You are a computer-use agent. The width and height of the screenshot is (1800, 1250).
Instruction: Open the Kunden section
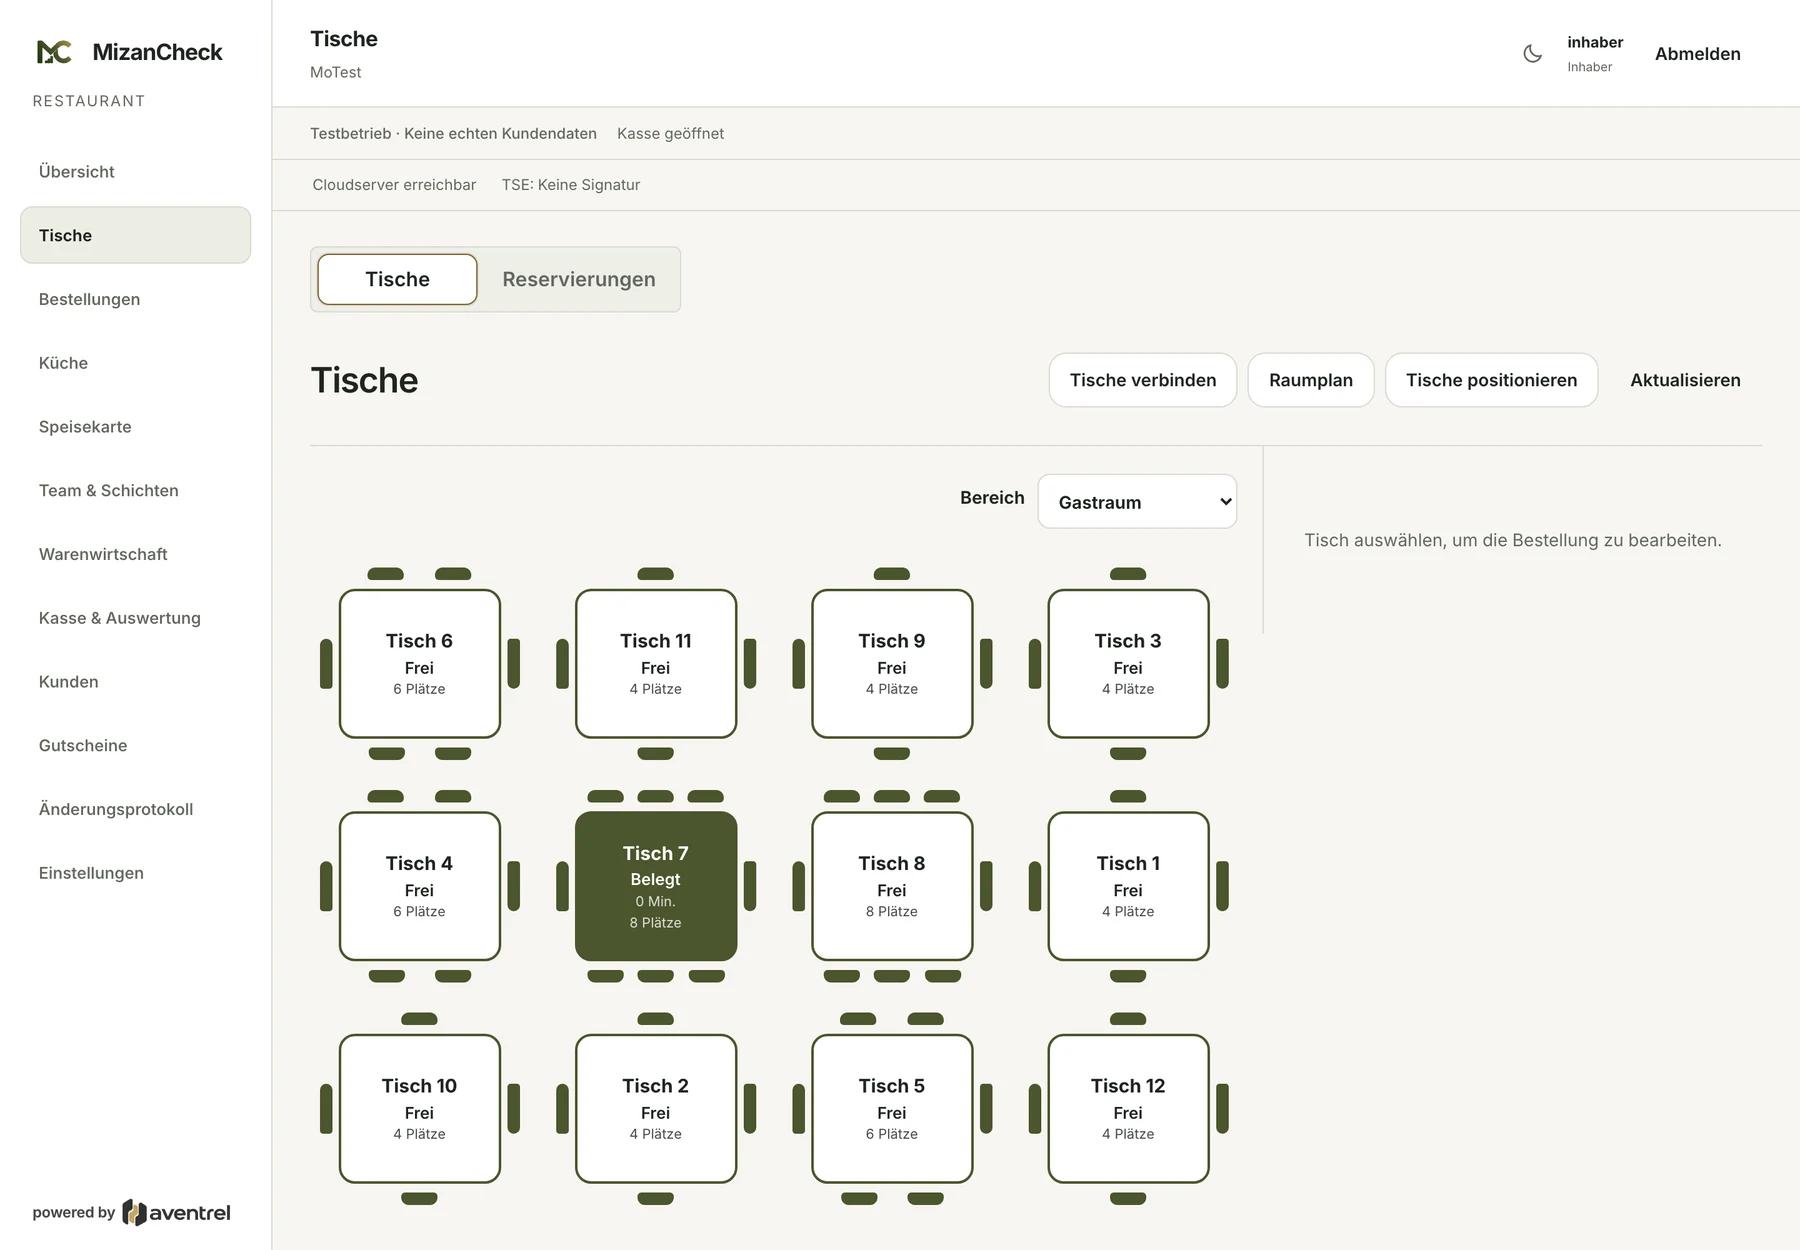pyautogui.click(x=135, y=682)
